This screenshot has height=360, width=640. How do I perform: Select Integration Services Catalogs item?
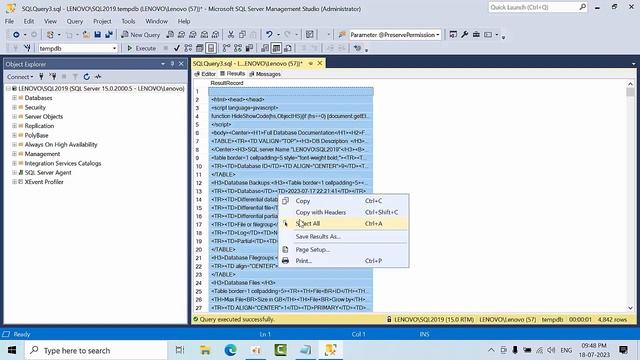tap(63, 163)
